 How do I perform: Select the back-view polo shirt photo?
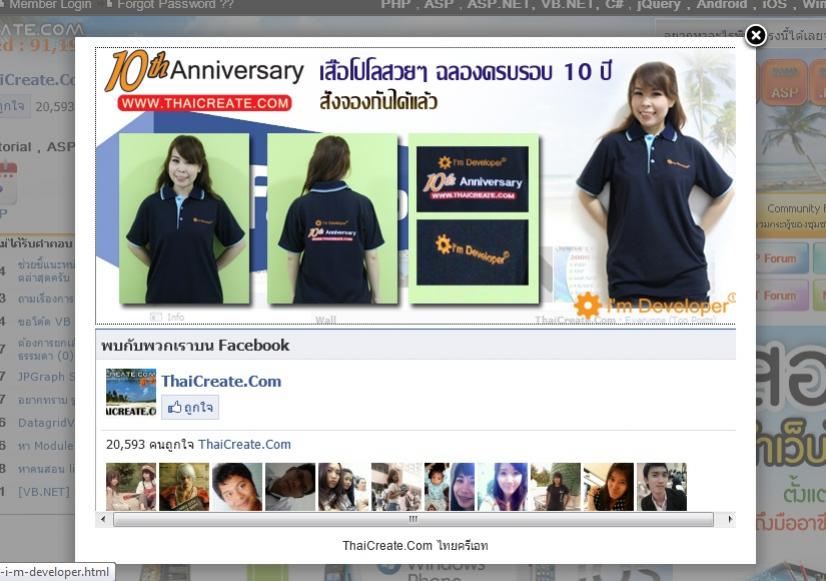point(332,218)
